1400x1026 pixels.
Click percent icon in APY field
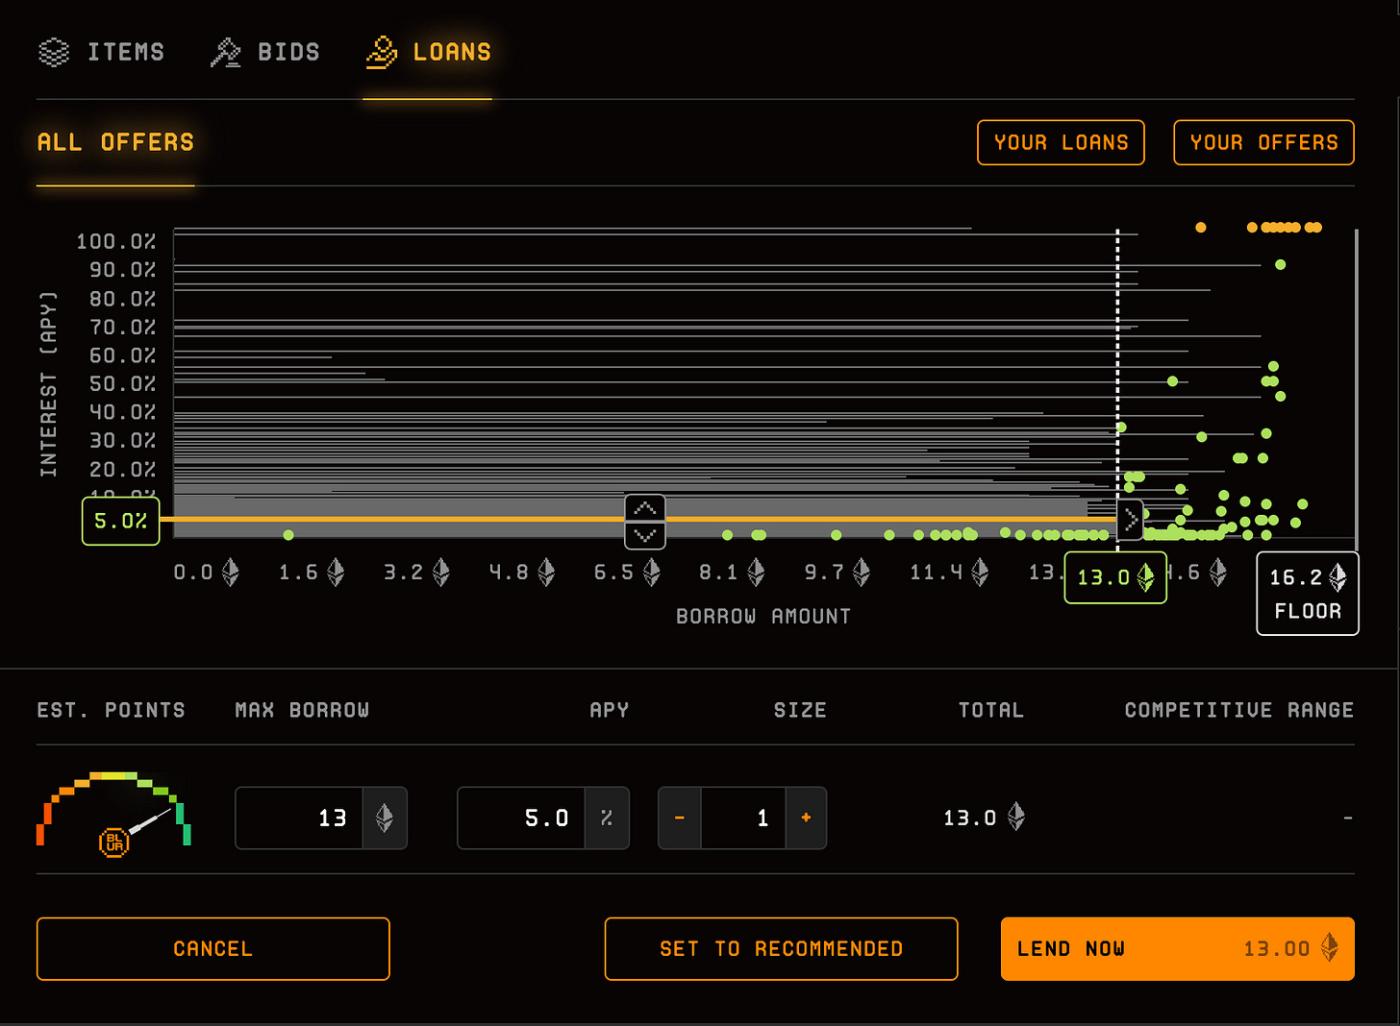(607, 818)
